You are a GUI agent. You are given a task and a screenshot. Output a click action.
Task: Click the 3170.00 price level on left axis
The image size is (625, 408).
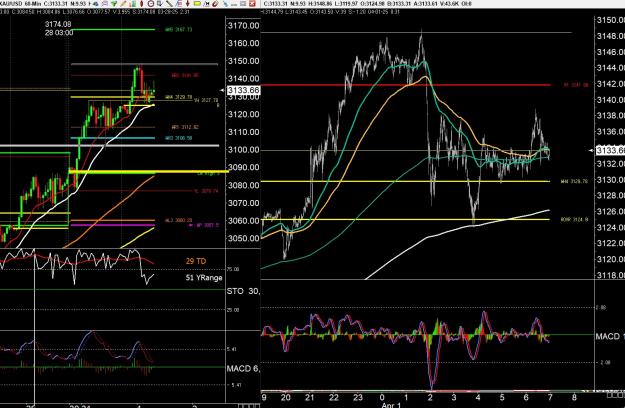pyautogui.click(x=243, y=26)
